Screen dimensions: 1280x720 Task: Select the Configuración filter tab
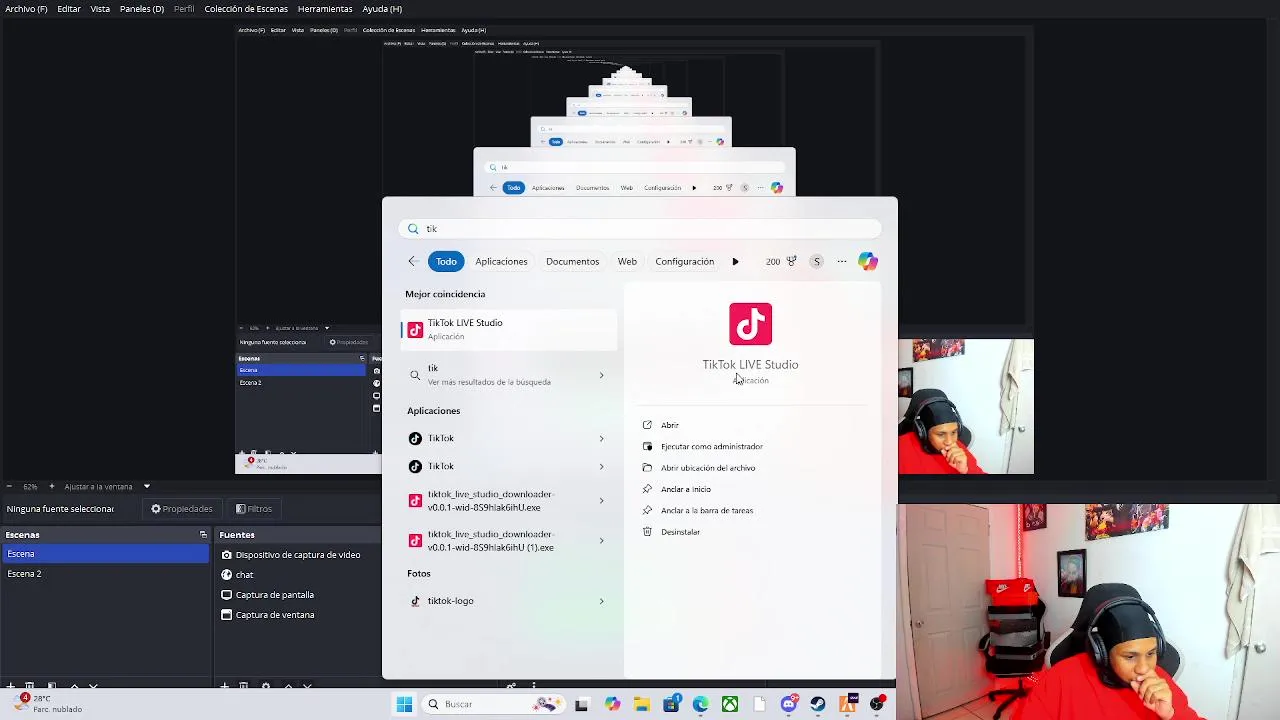coord(684,261)
